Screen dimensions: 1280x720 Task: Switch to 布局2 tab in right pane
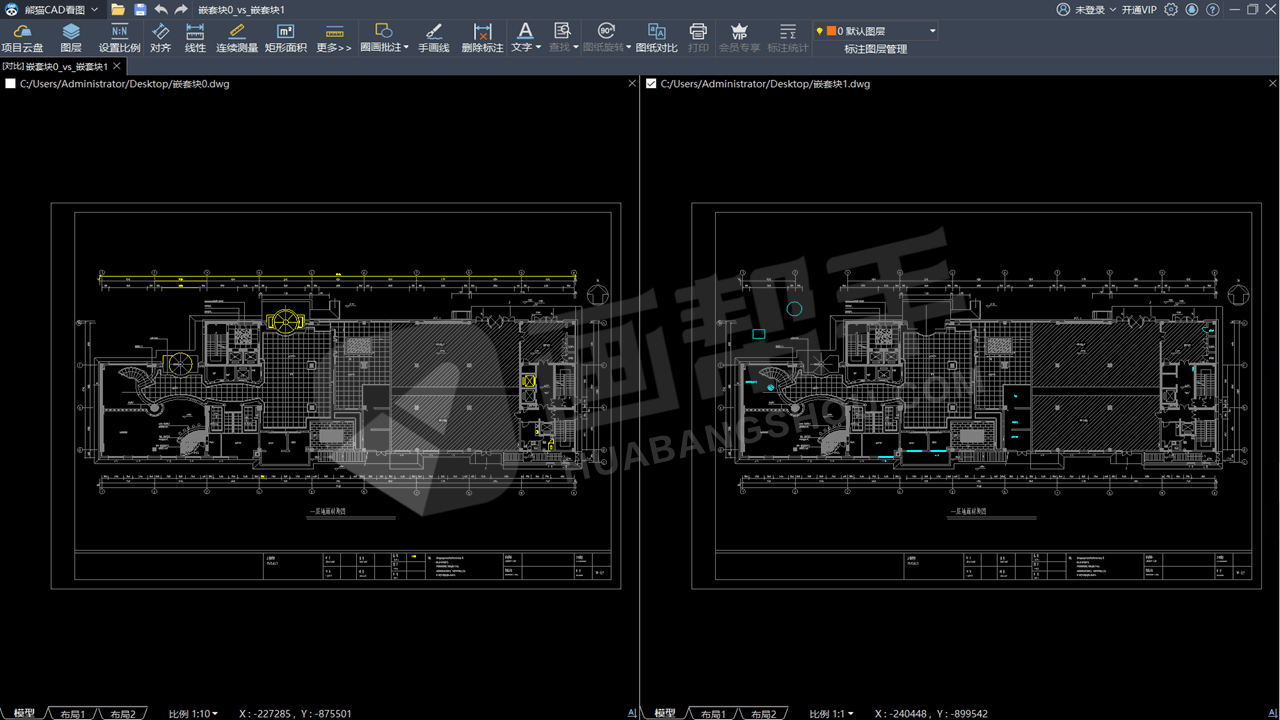[x=763, y=714]
